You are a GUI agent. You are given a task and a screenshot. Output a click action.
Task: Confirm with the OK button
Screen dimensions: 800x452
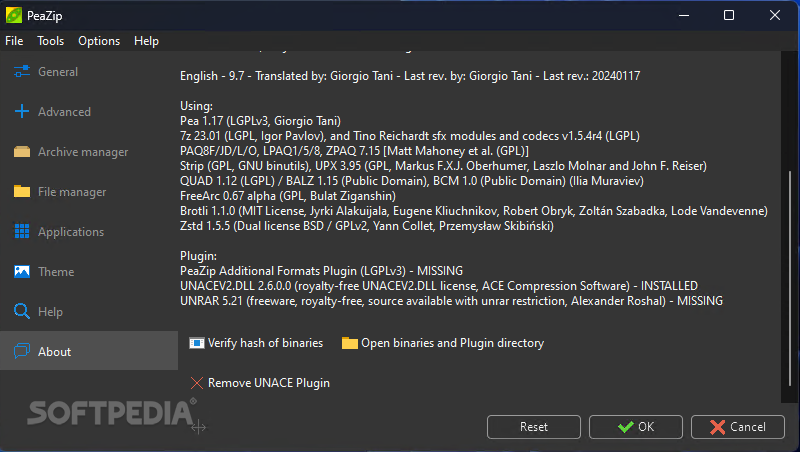[636, 426]
